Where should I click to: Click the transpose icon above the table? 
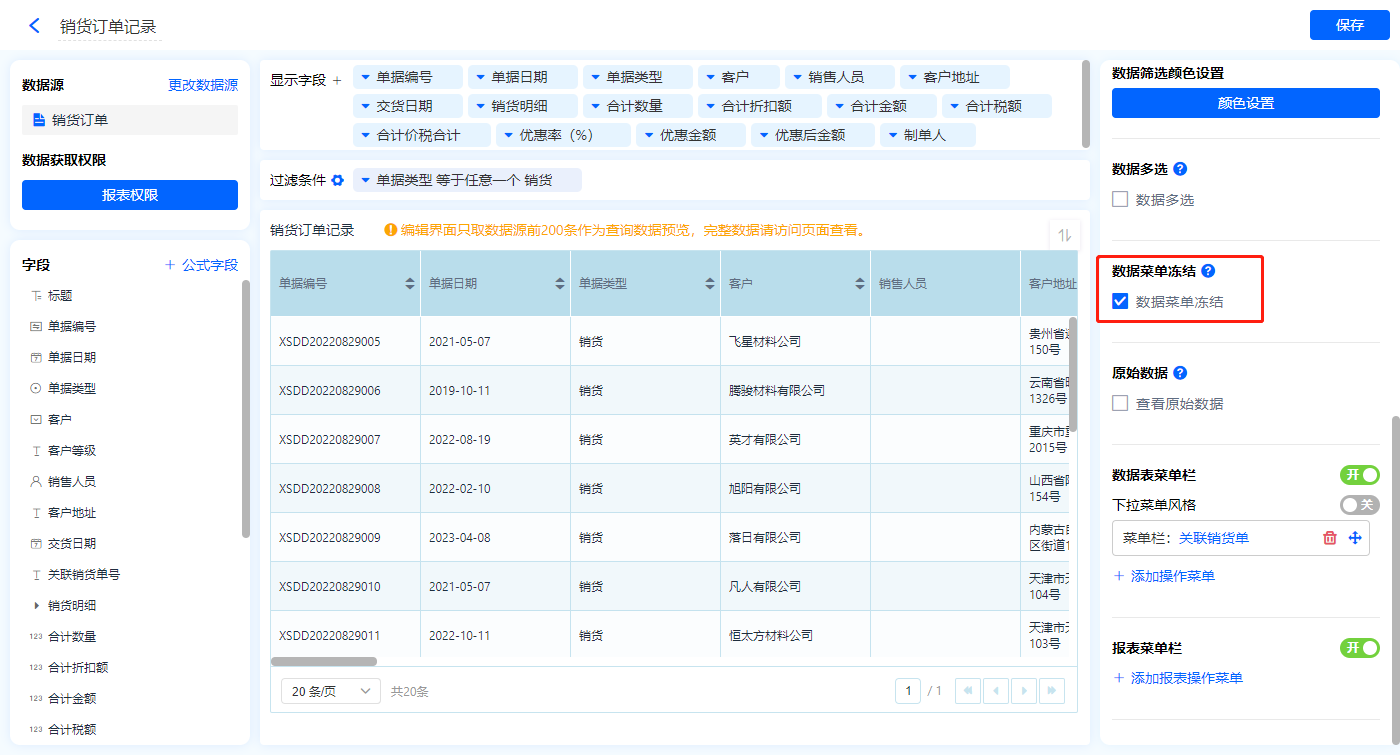[1064, 235]
